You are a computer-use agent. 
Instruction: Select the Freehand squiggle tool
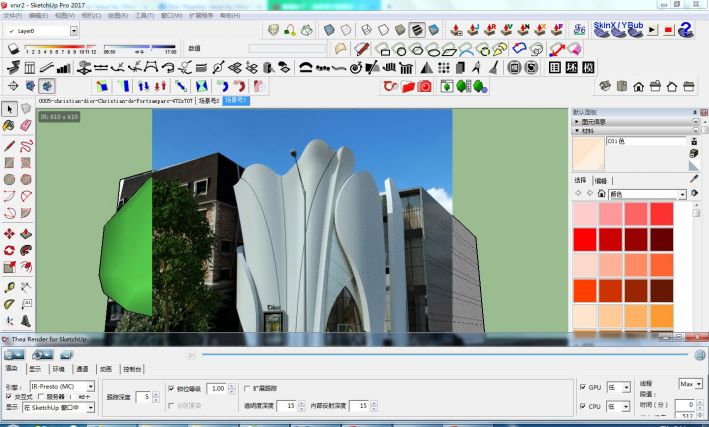pyautogui.click(x=26, y=146)
